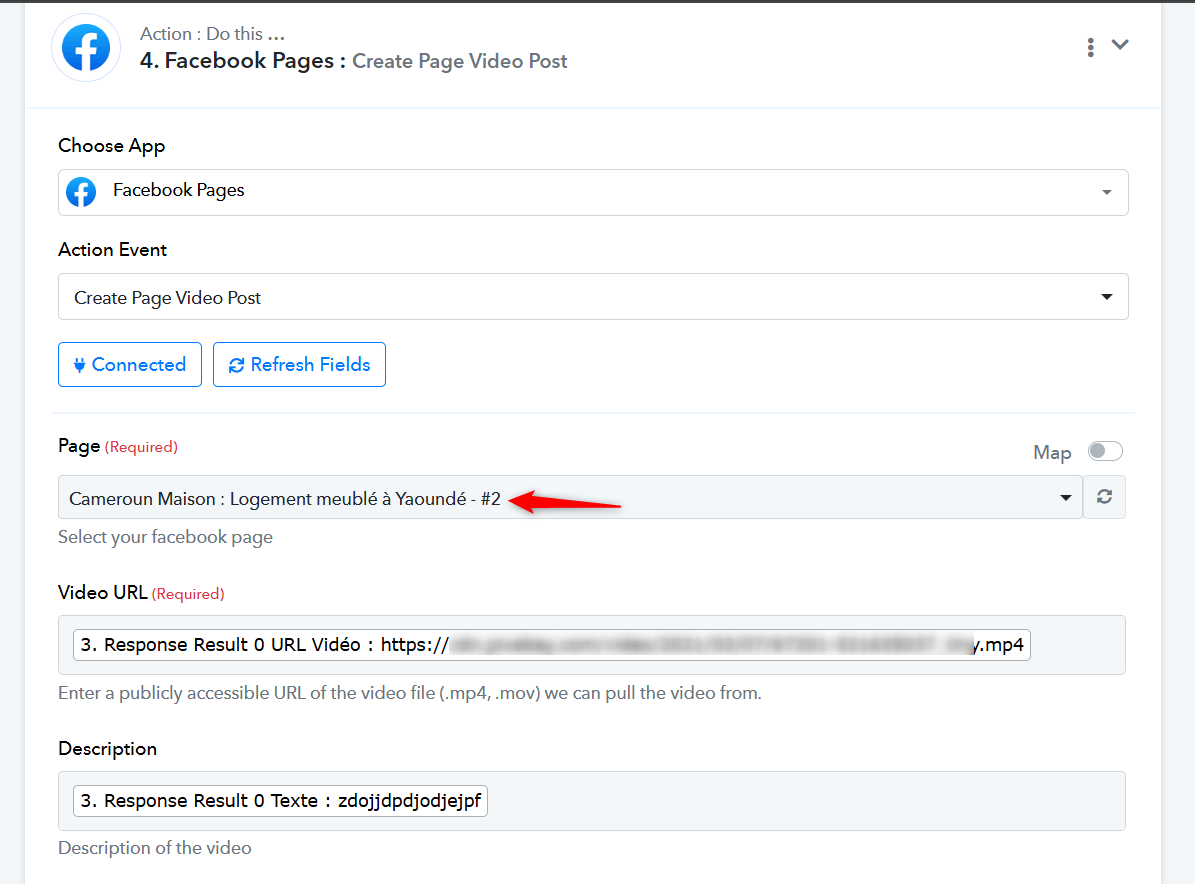Open the Action Event dropdown
Screen dimensions: 1195x884
pyautogui.click(x=593, y=296)
